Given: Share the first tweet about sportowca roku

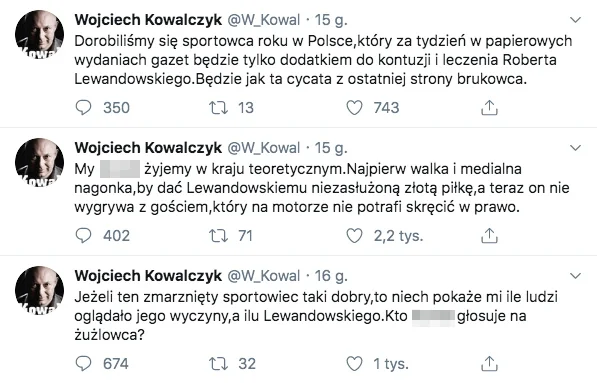Looking at the screenshot, I should click(x=489, y=107).
